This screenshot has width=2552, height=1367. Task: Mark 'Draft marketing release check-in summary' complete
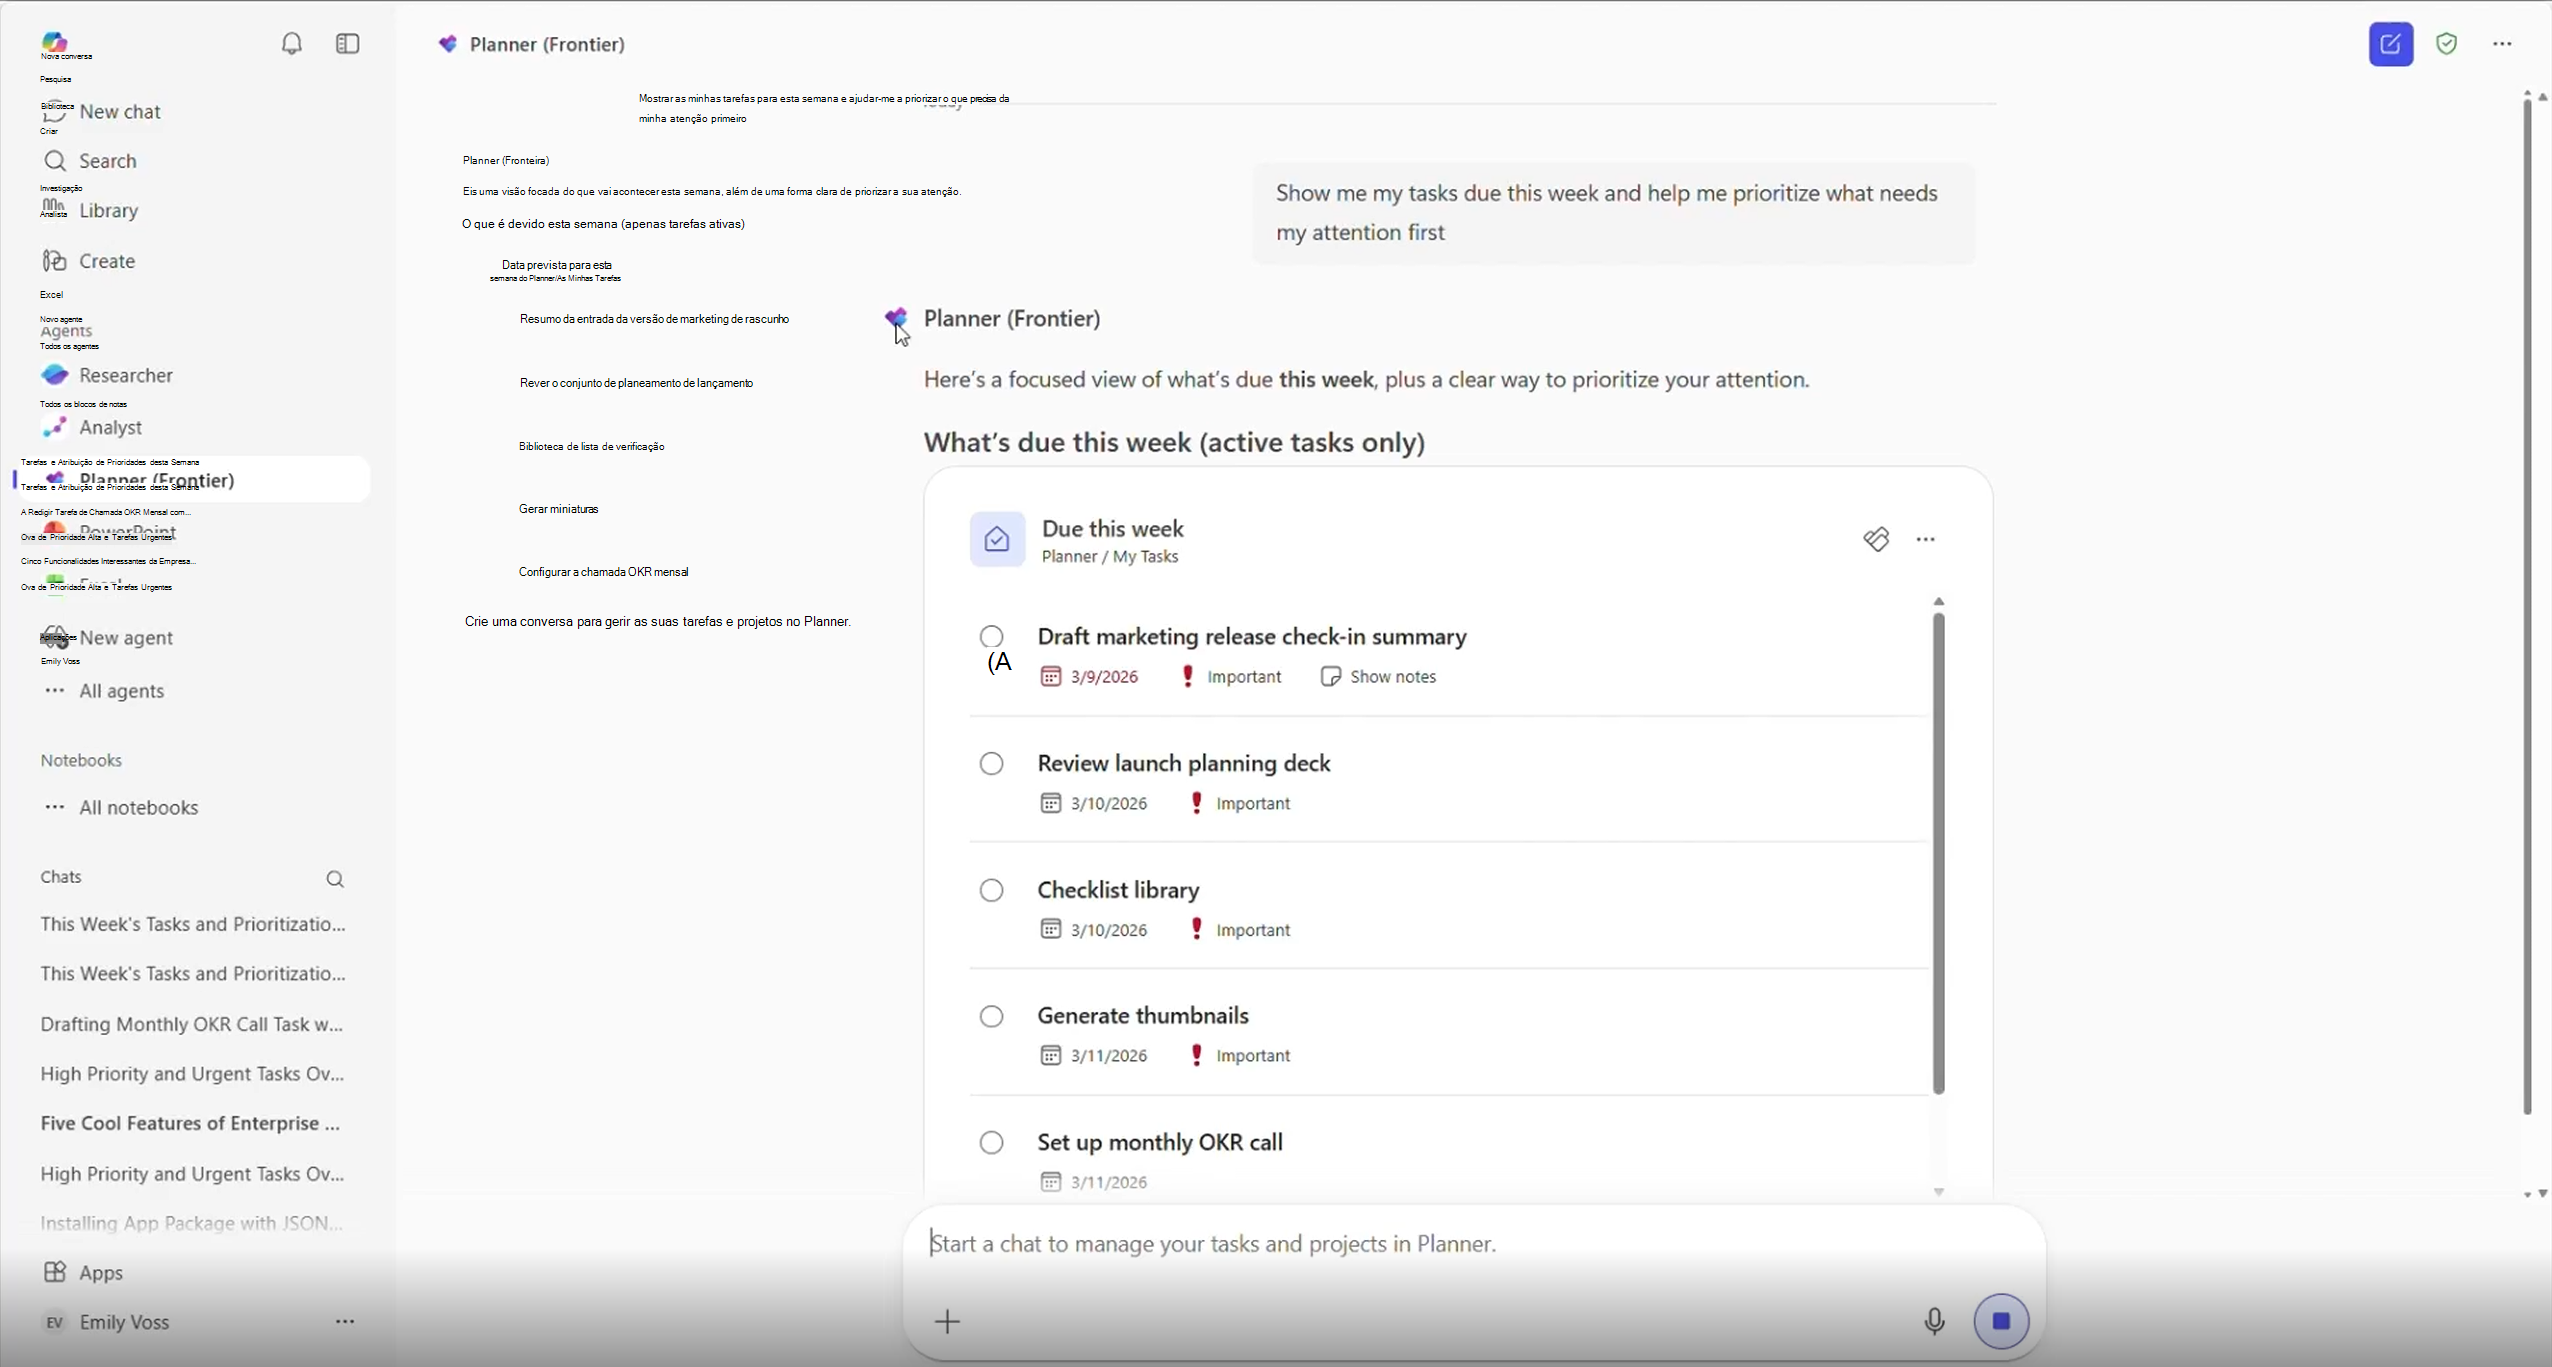(x=991, y=637)
